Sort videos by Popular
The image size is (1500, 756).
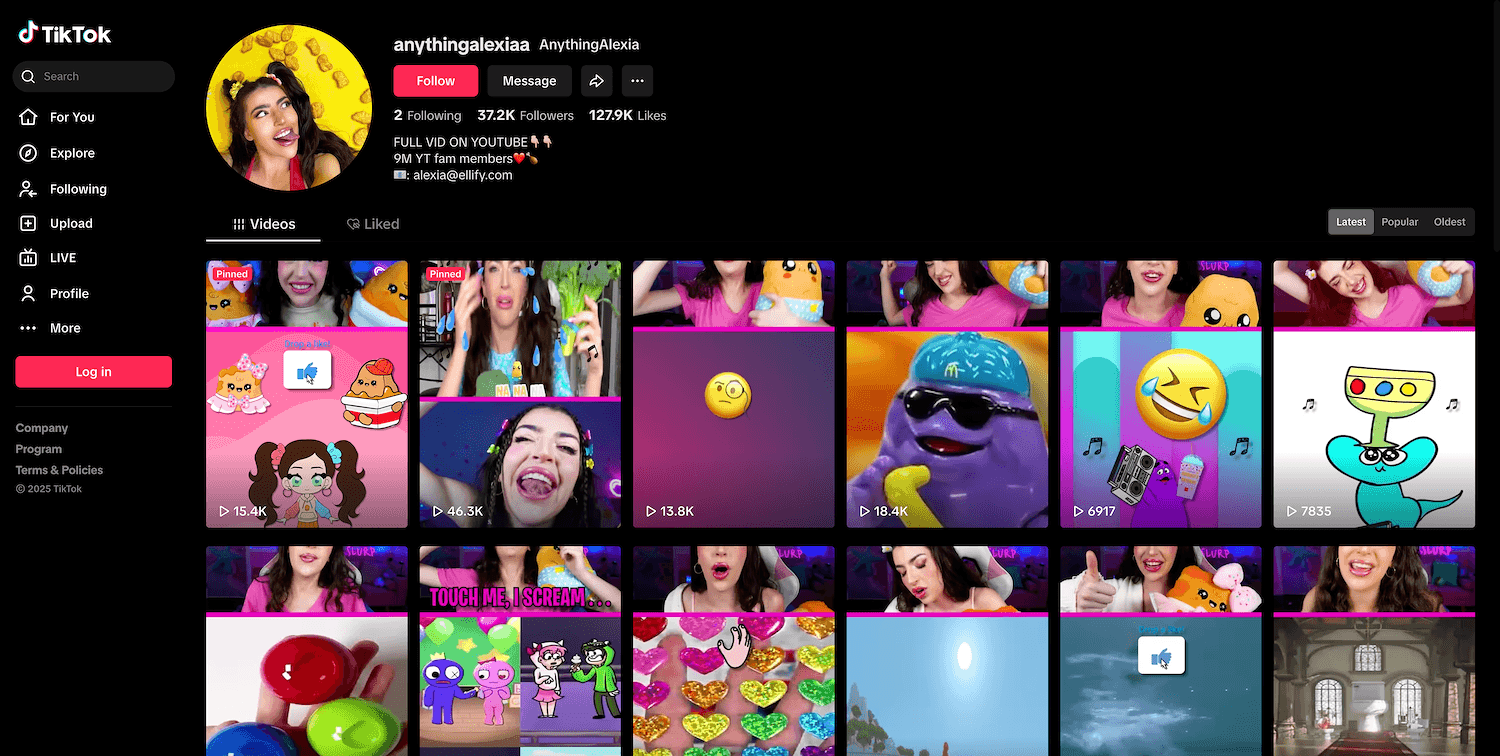coord(1399,222)
